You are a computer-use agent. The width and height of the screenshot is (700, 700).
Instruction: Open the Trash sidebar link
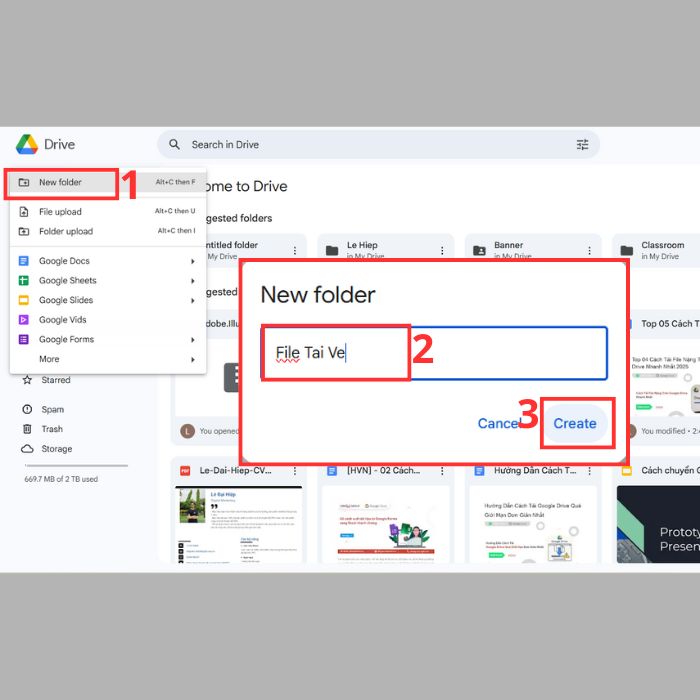tap(52, 429)
